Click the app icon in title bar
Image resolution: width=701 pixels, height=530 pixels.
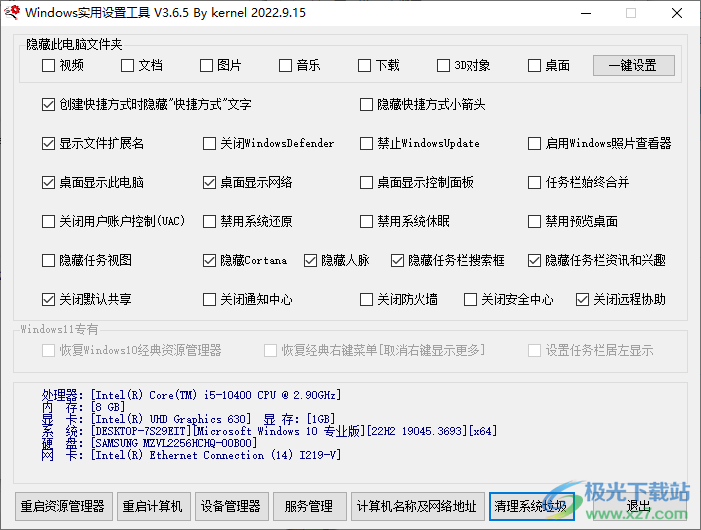pos(12,12)
